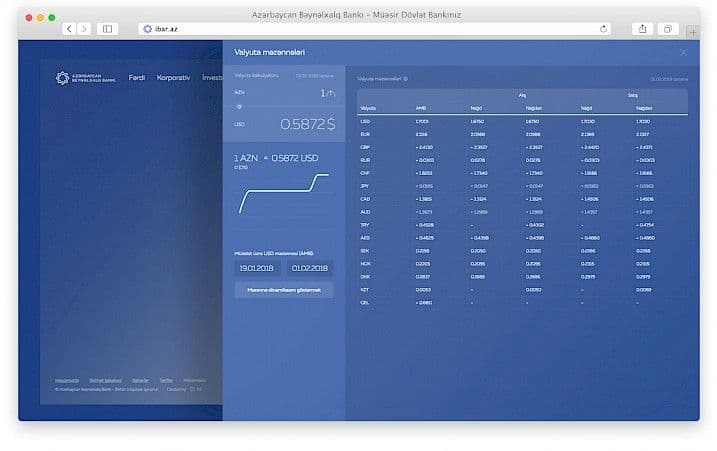717x451 pixels.
Task: Open the Korporativ menu
Action: pos(173,78)
